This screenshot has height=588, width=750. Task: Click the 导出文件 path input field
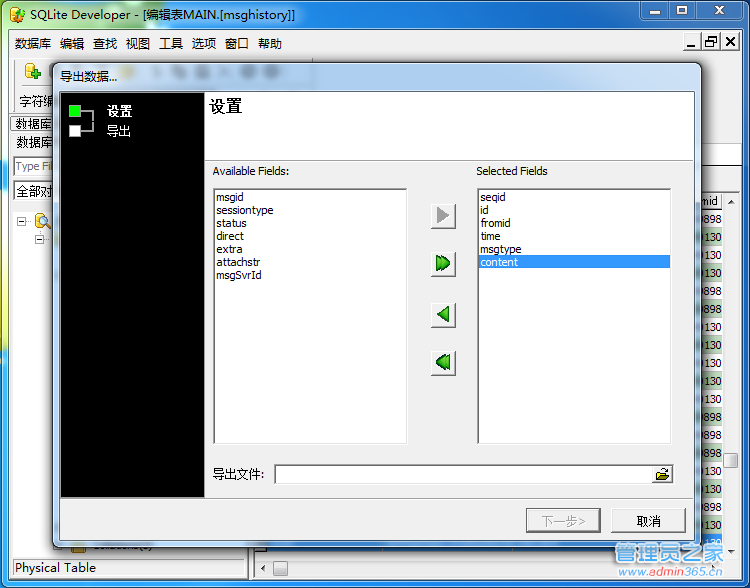pyautogui.click(x=463, y=474)
